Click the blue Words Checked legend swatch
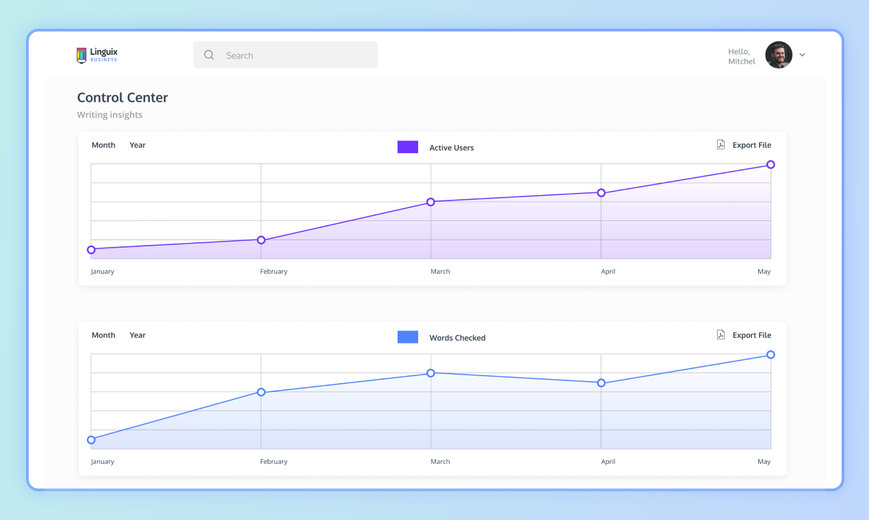This screenshot has width=869, height=520. (408, 337)
